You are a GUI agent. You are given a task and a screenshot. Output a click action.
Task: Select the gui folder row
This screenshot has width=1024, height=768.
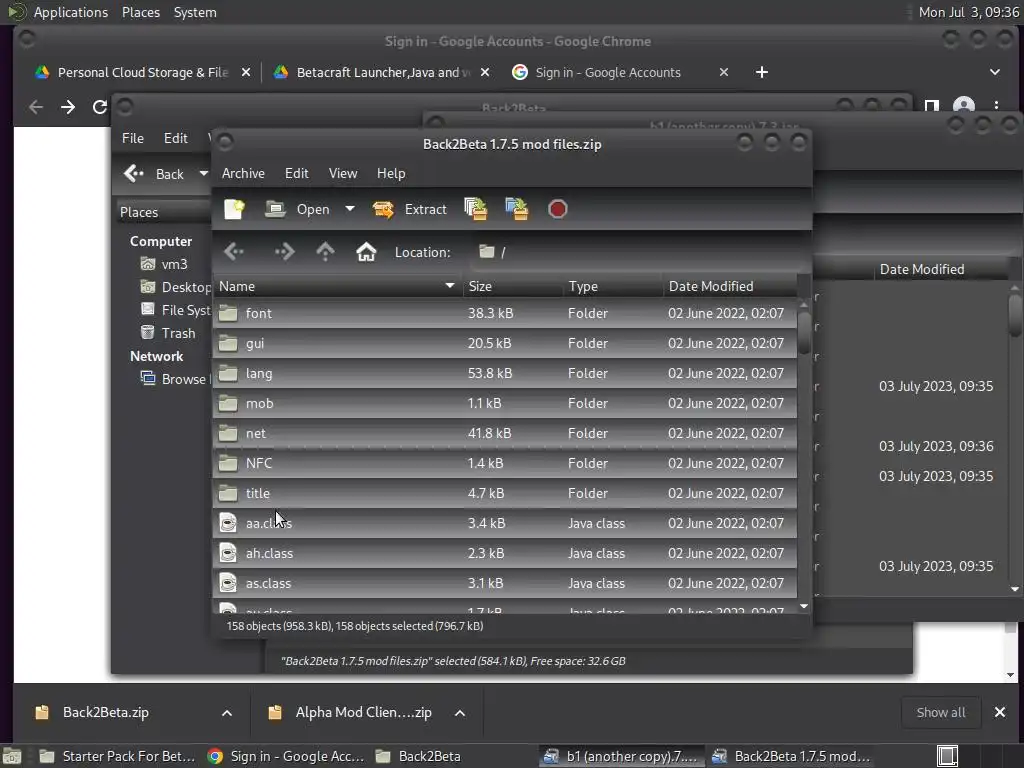tap(504, 344)
